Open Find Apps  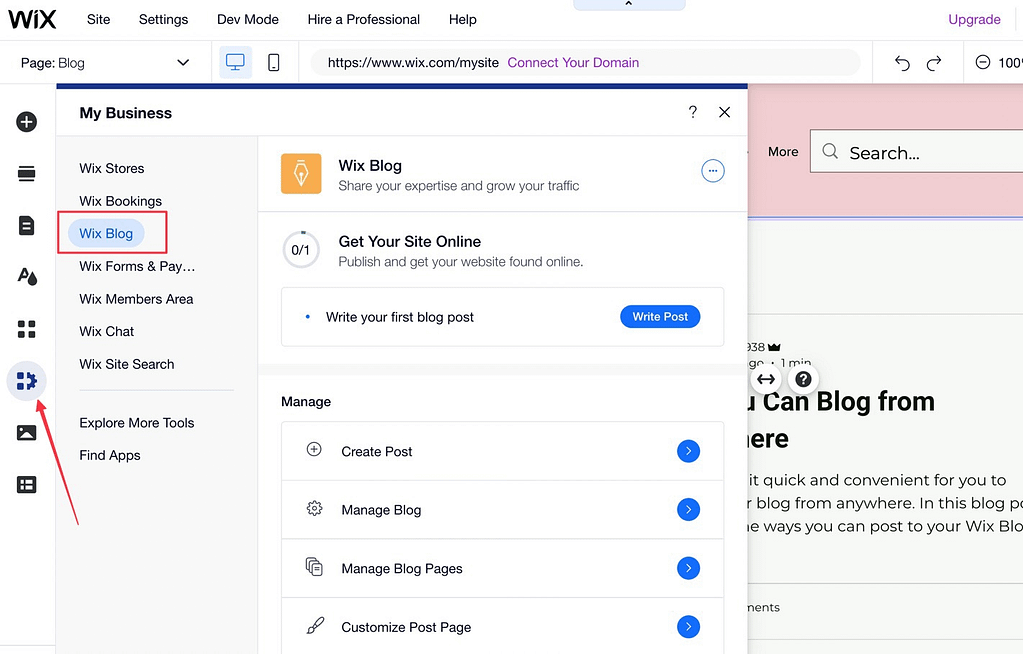110,456
